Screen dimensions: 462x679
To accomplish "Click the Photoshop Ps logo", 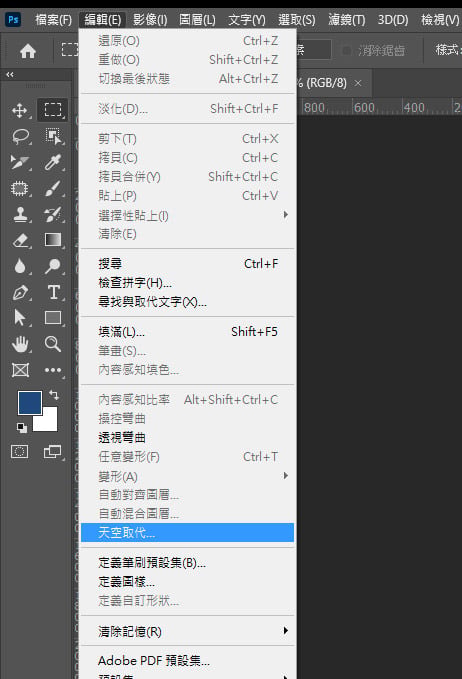I will pos(13,19).
